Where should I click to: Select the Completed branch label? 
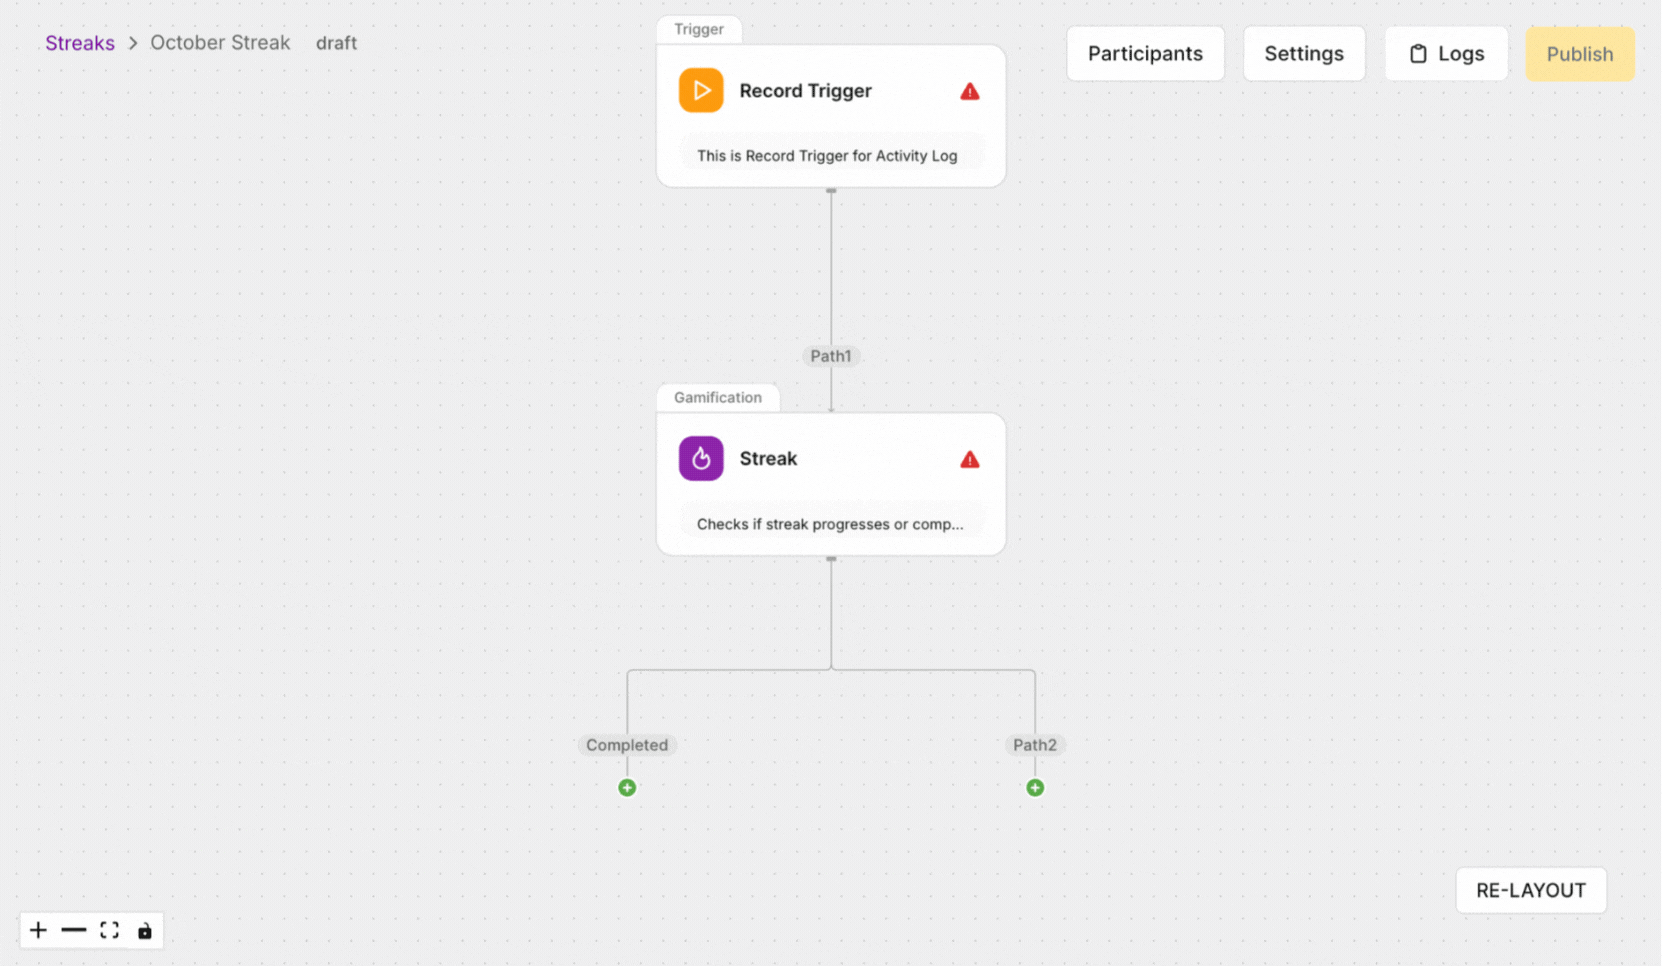(627, 745)
